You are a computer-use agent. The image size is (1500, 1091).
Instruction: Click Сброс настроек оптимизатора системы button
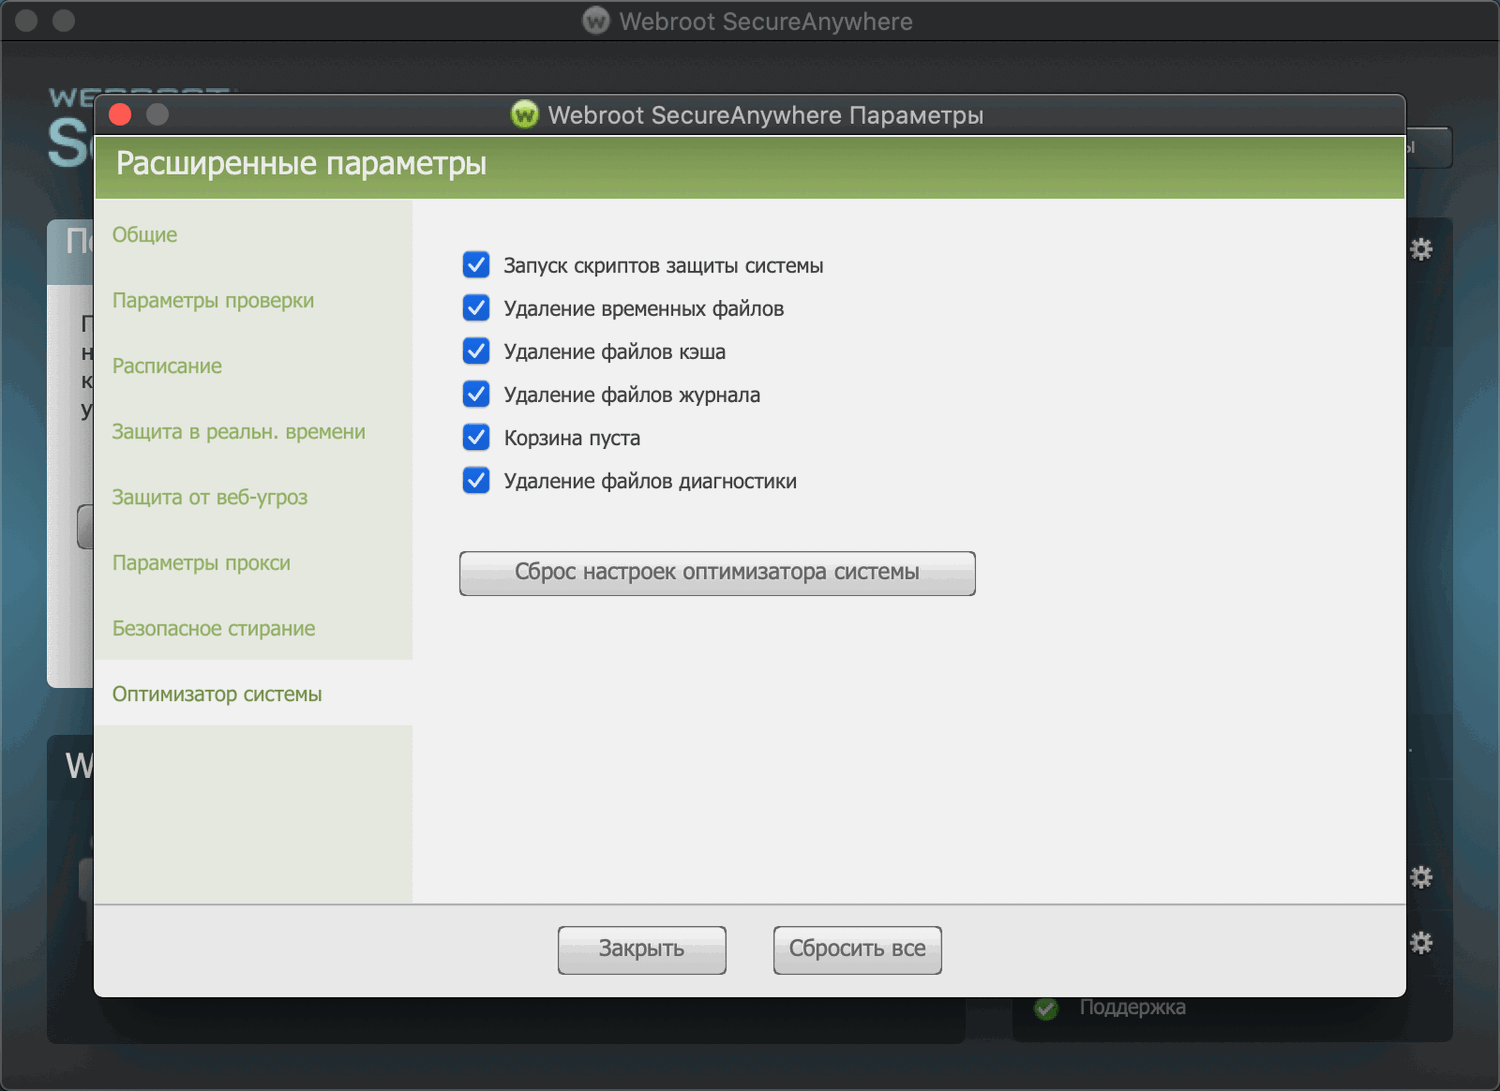coord(717,573)
